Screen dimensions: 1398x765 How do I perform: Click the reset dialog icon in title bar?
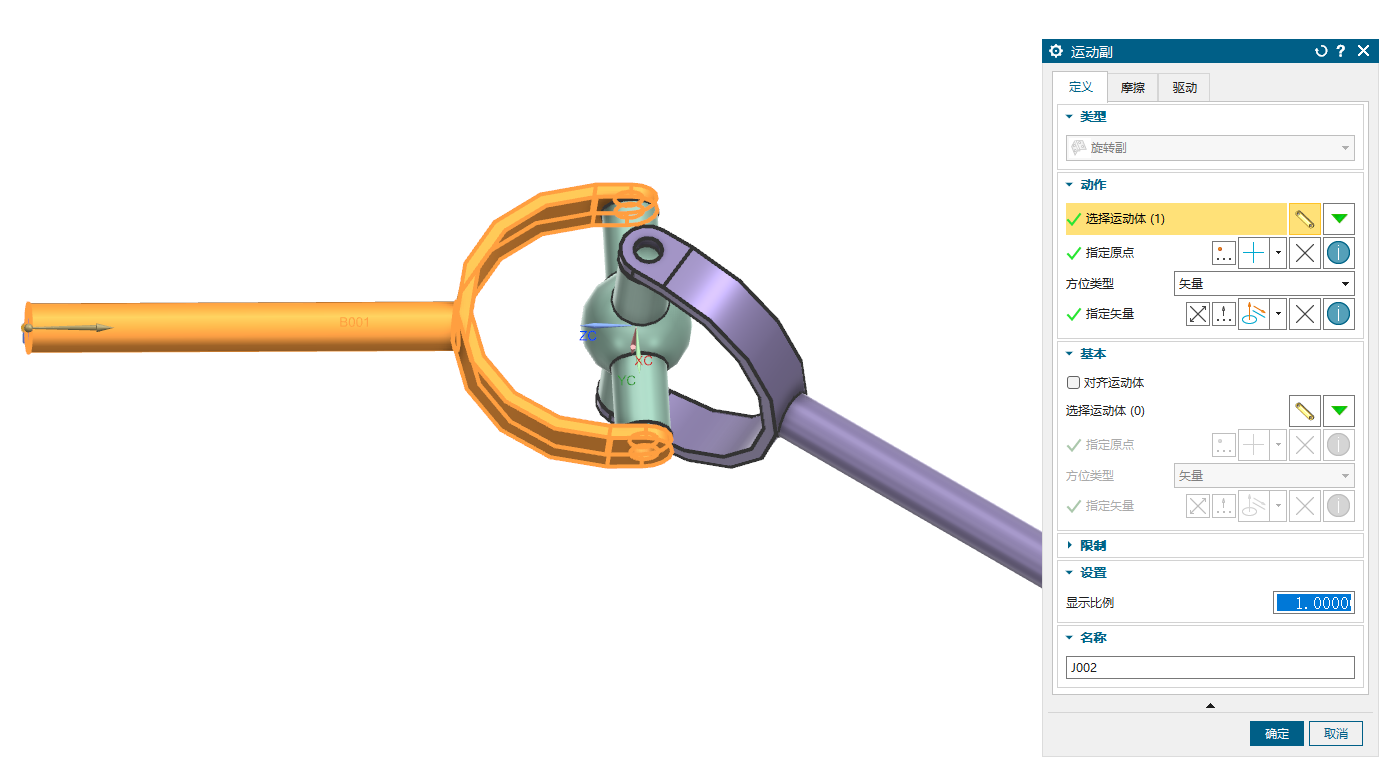tap(1321, 51)
